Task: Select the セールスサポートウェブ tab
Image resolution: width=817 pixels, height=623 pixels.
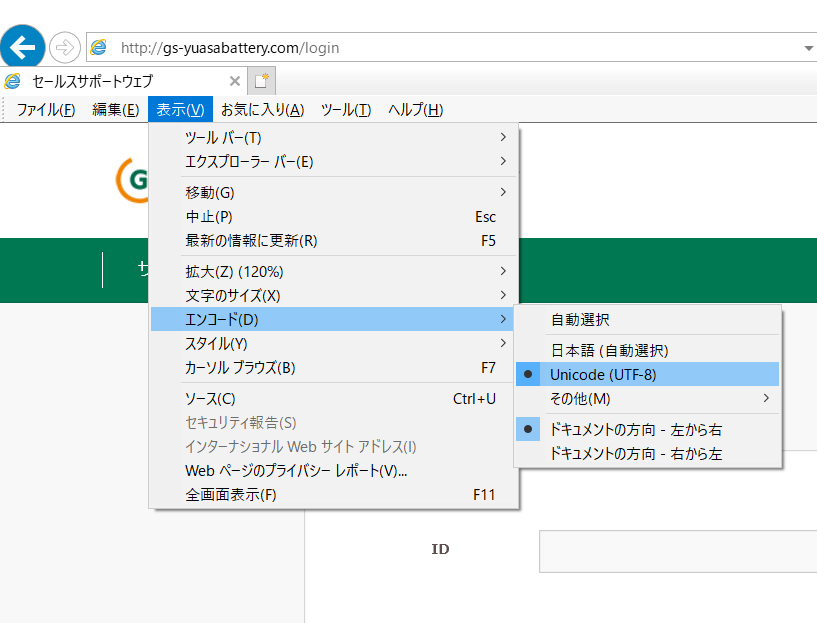Action: (123, 81)
